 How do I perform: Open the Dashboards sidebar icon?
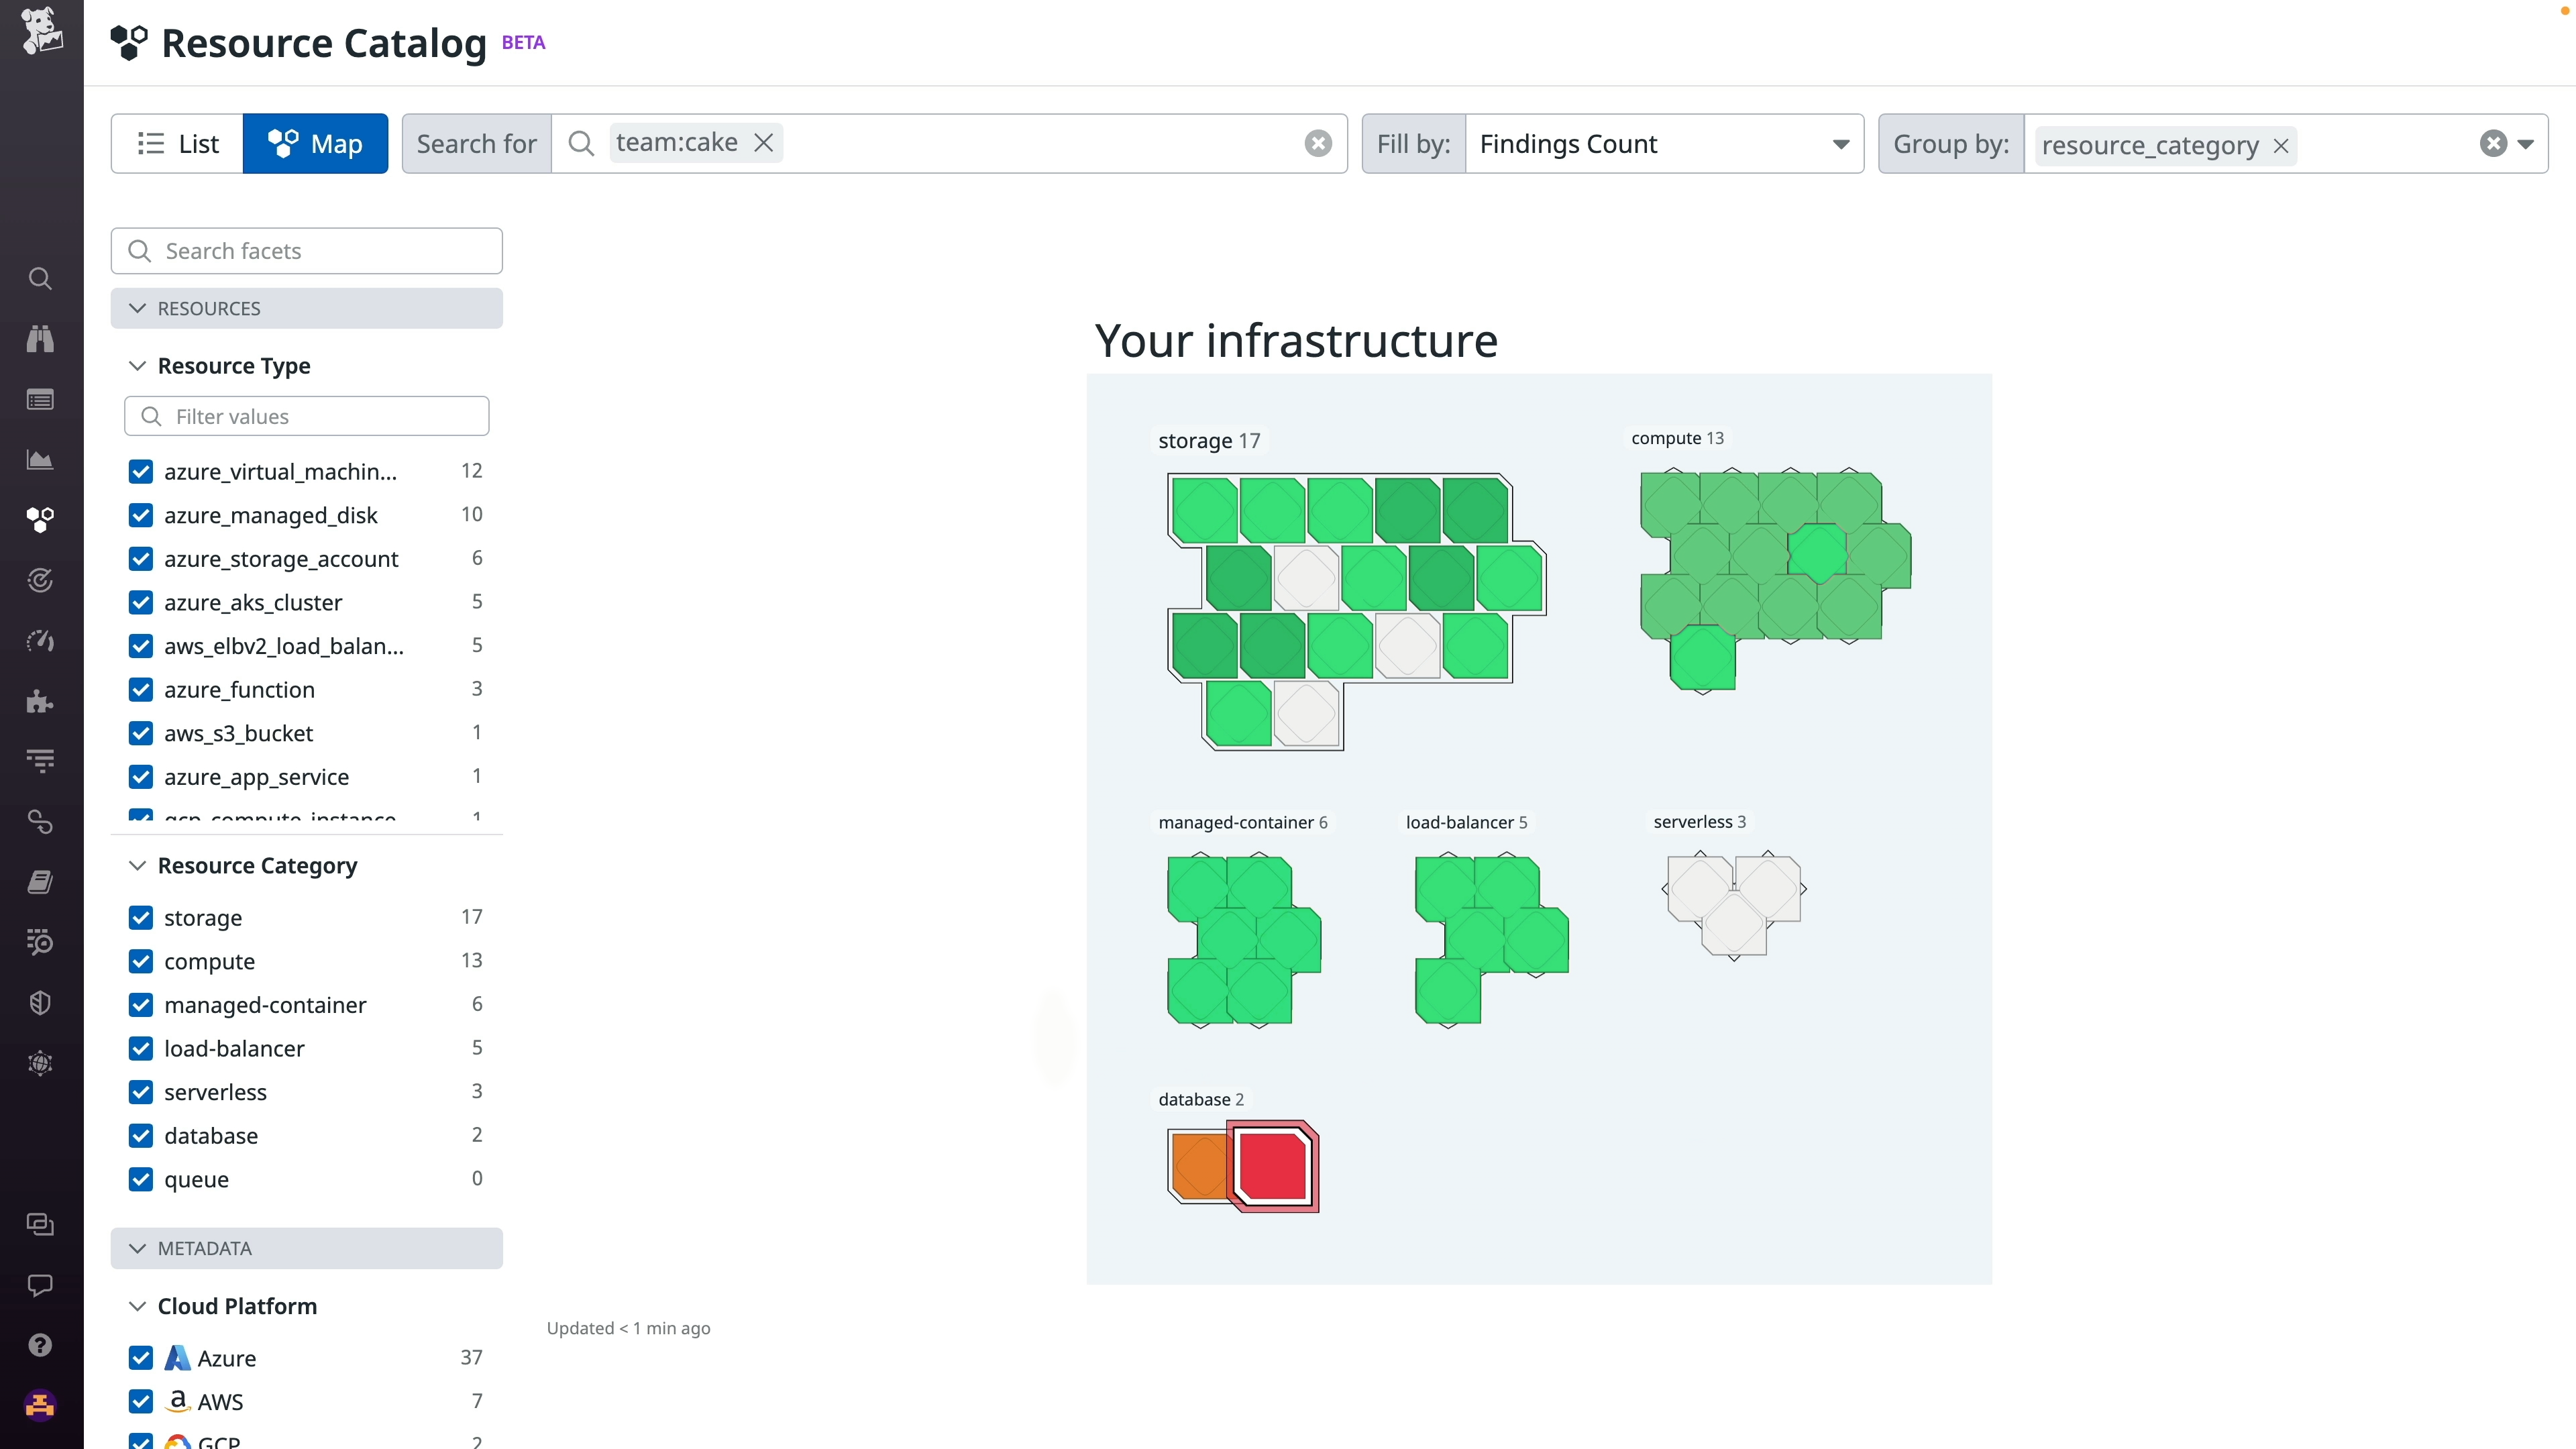(40, 400)
